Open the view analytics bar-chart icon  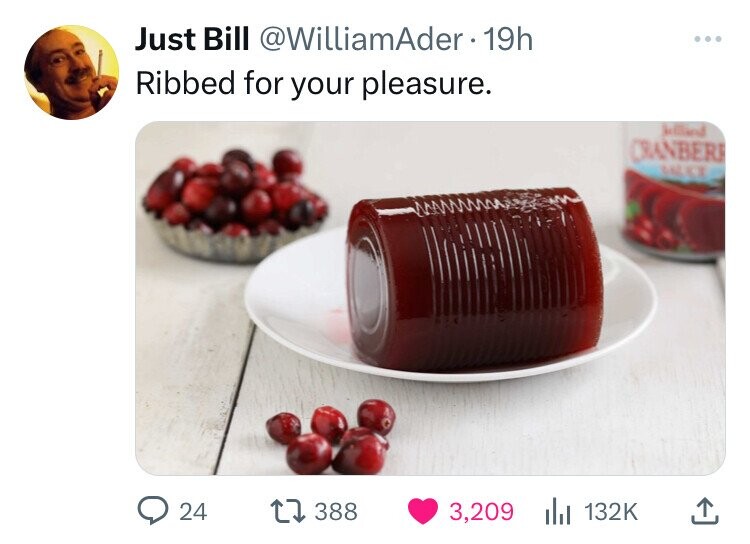(x=558, y=511)
